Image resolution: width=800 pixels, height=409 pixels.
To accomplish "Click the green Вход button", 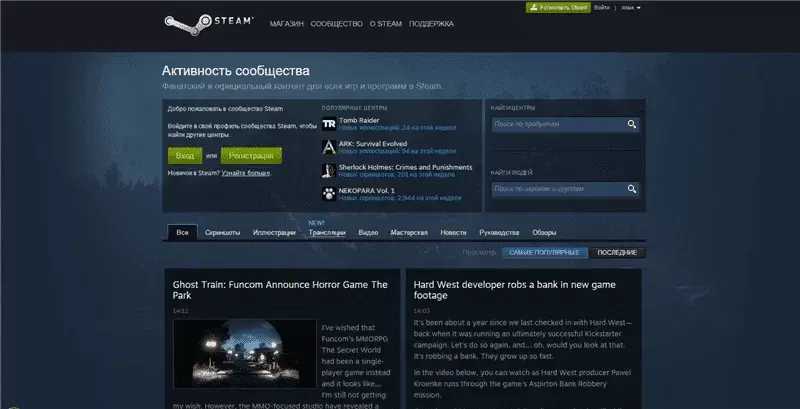I will pos(185,156).
